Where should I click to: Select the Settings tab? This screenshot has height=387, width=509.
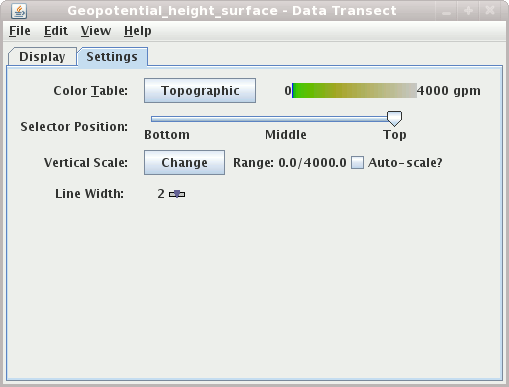coord(112,57)
